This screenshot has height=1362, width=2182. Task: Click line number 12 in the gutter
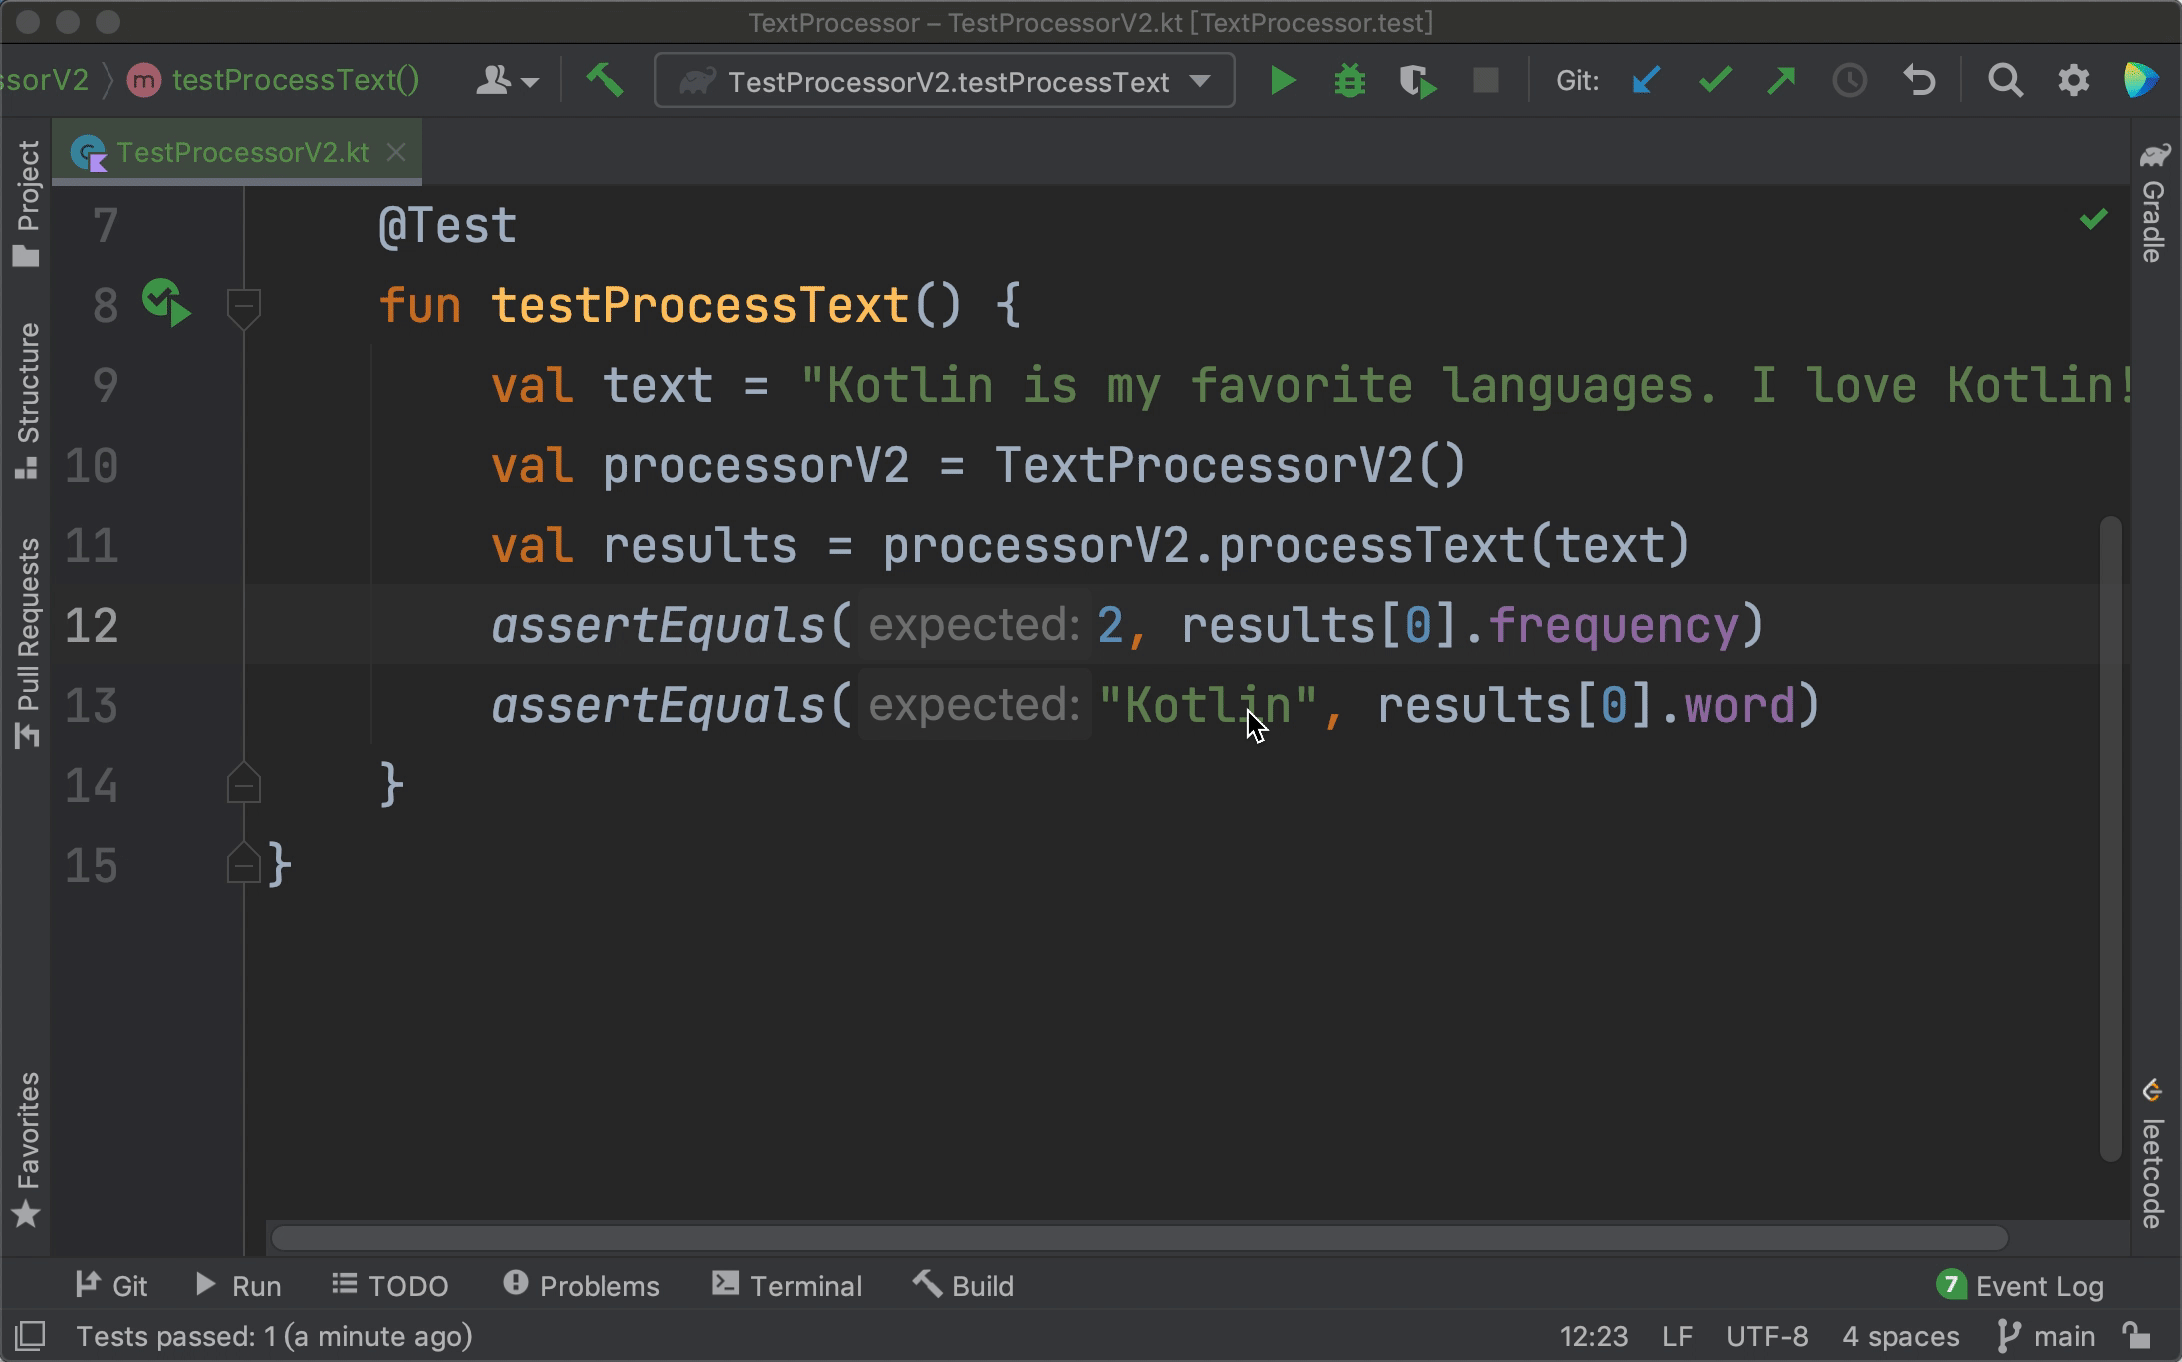click(x=92, y=625)
